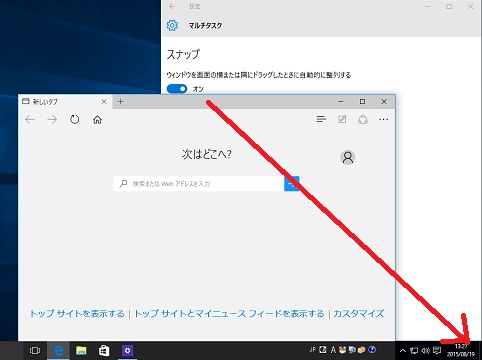
Task: Open the Edge More actions menu
Action: pyautogui.click(x=384, y=119)
